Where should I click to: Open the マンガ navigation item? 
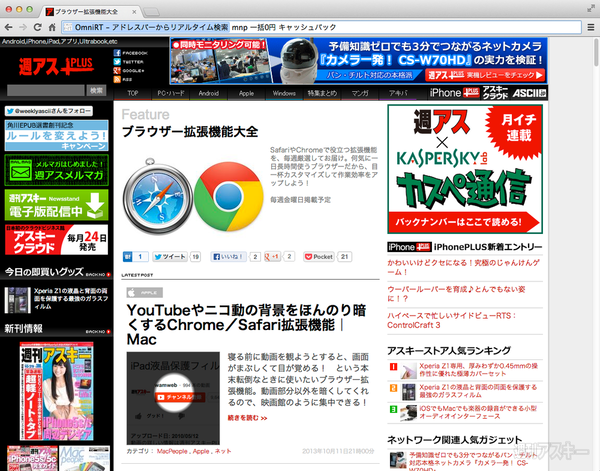click(x=360, y=93)
